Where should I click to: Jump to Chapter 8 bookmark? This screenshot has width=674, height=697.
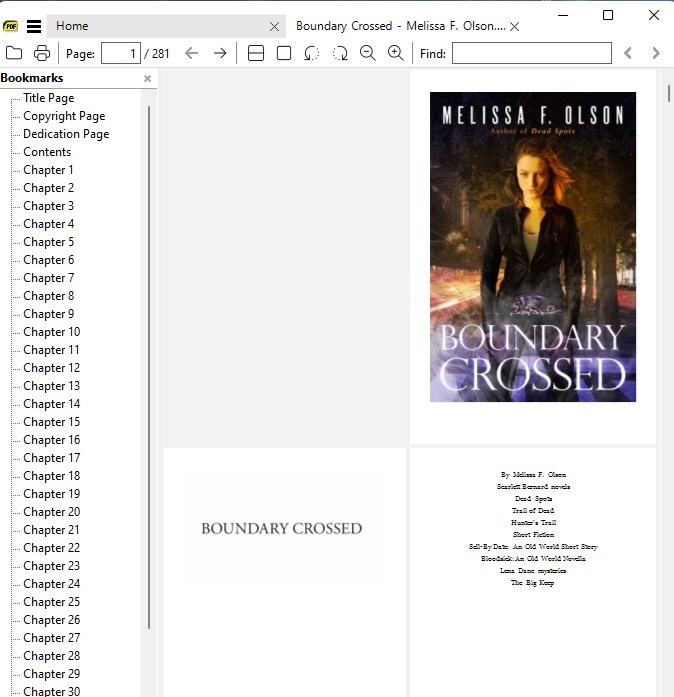(x=48, y=296)
